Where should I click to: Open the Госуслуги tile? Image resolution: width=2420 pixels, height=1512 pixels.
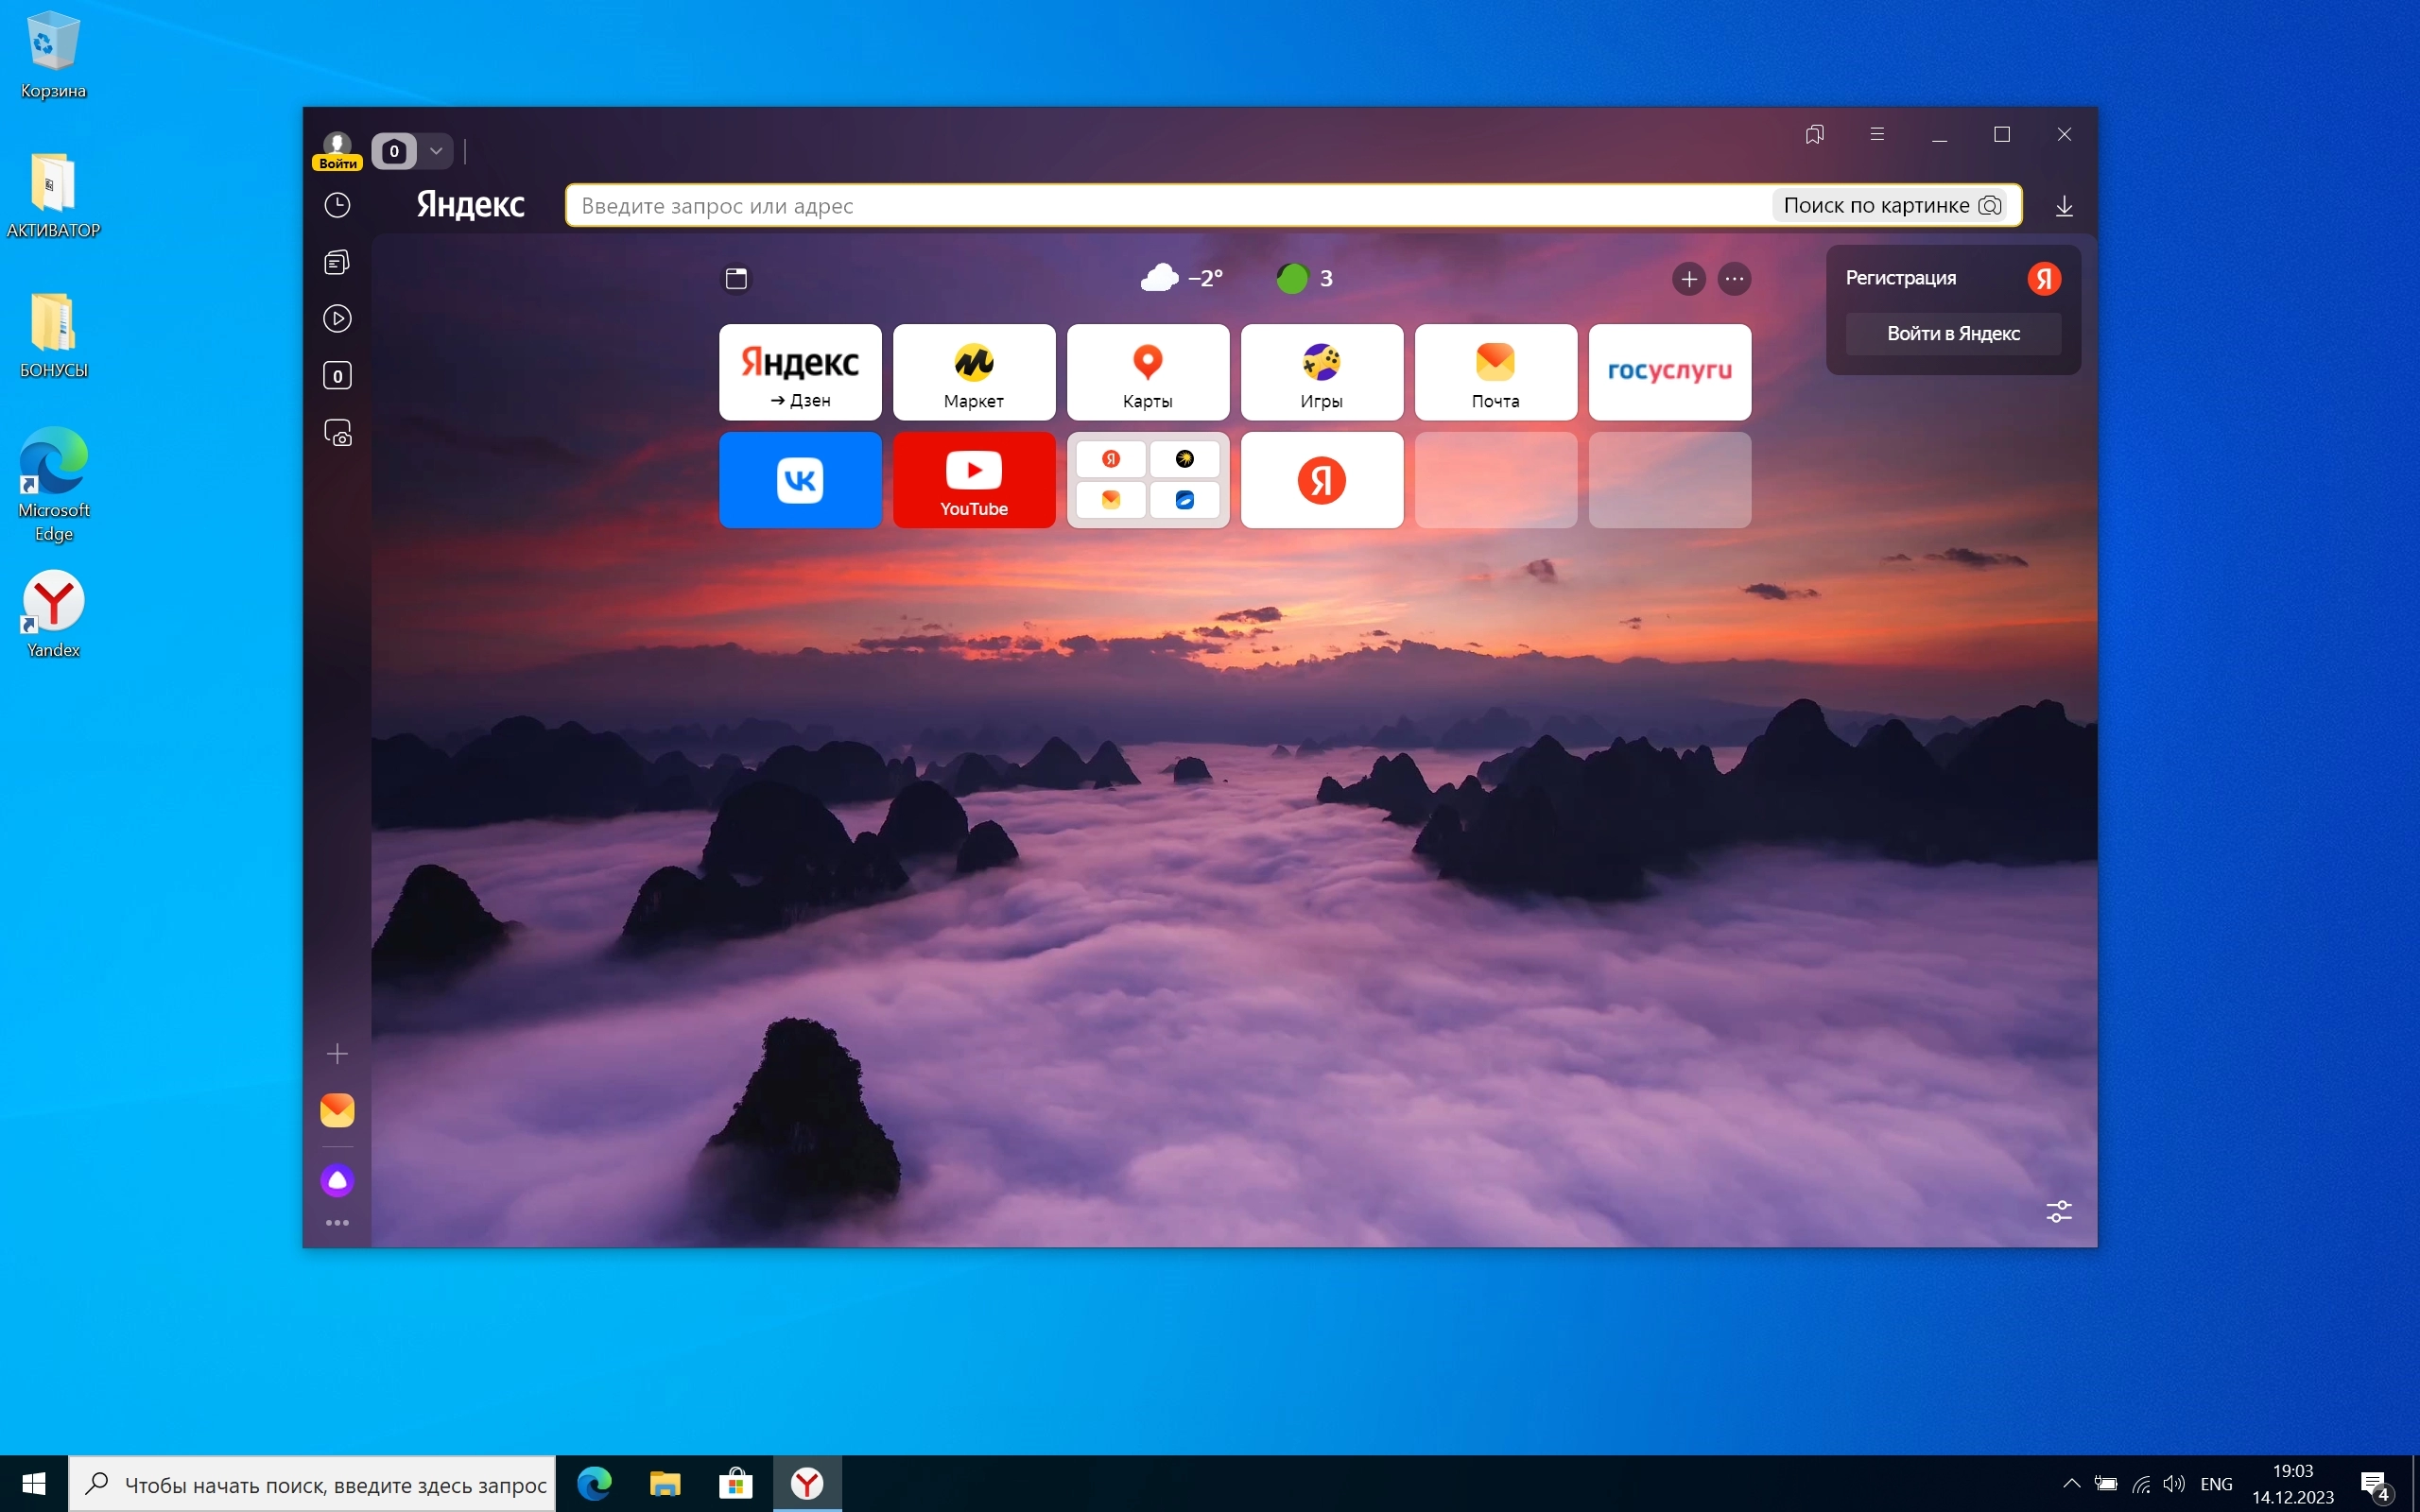1669,372
